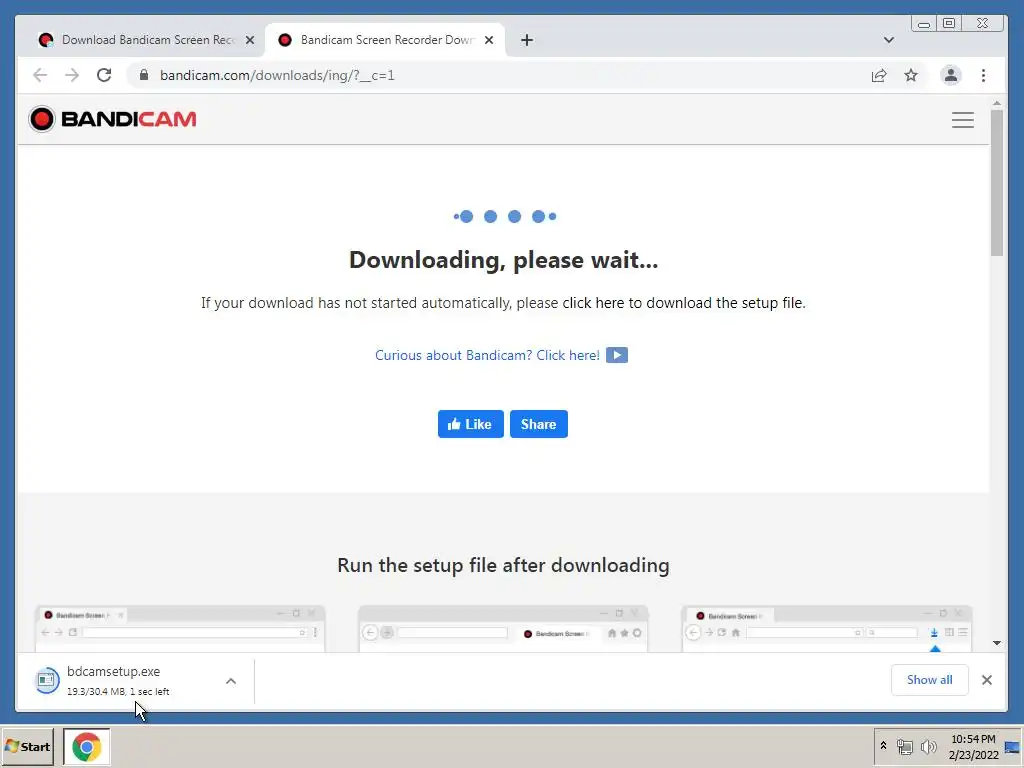Open the Chrome profile avatar icon
1024x768 pixels.
950,75
